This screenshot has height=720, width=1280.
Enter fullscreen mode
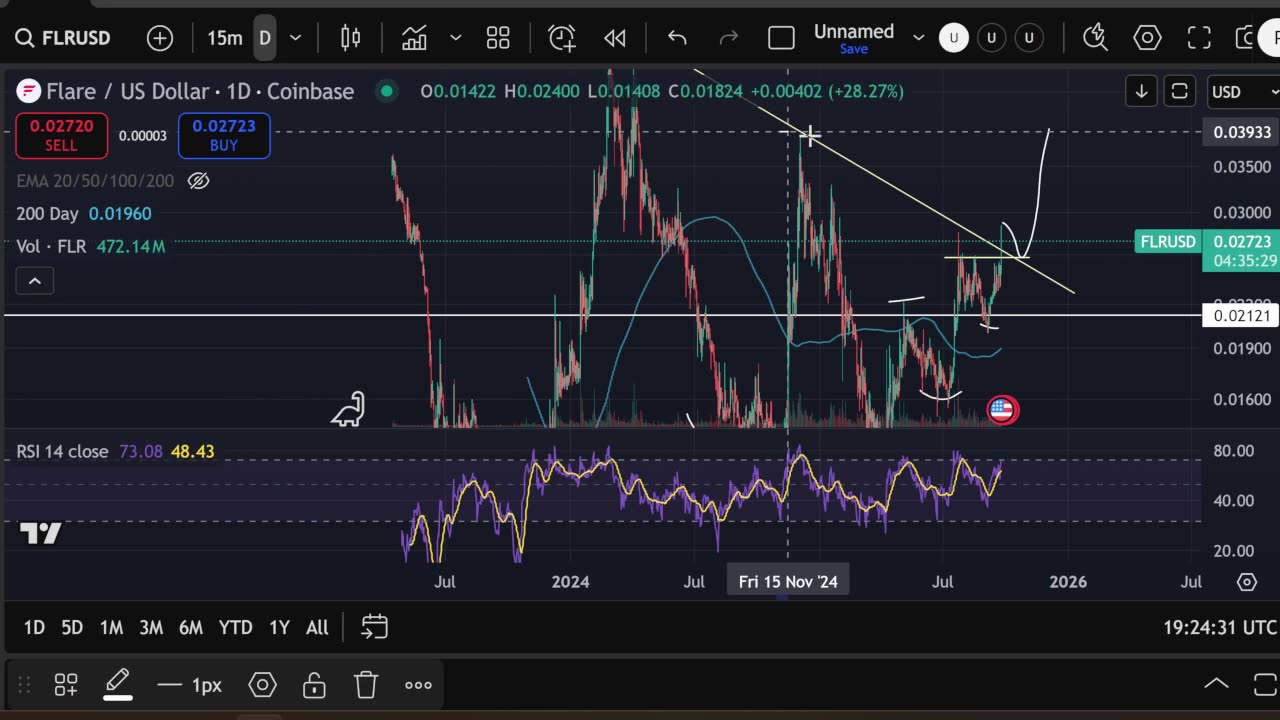click(1199, 38)
